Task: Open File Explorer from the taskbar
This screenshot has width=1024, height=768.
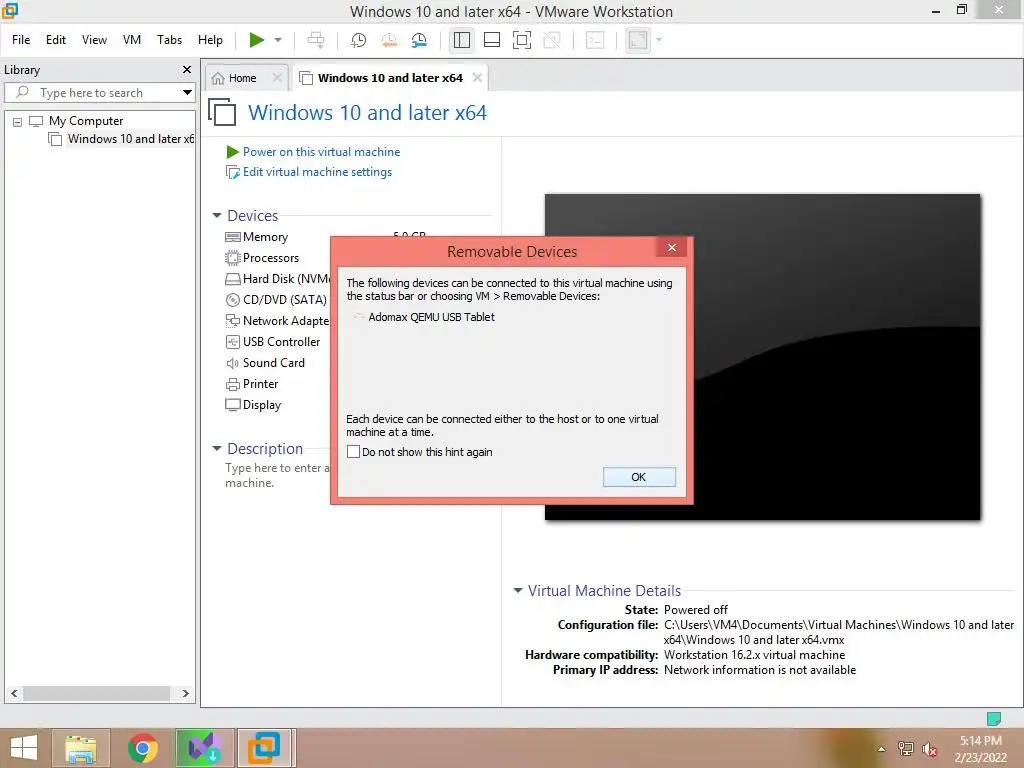Action: 81,748
